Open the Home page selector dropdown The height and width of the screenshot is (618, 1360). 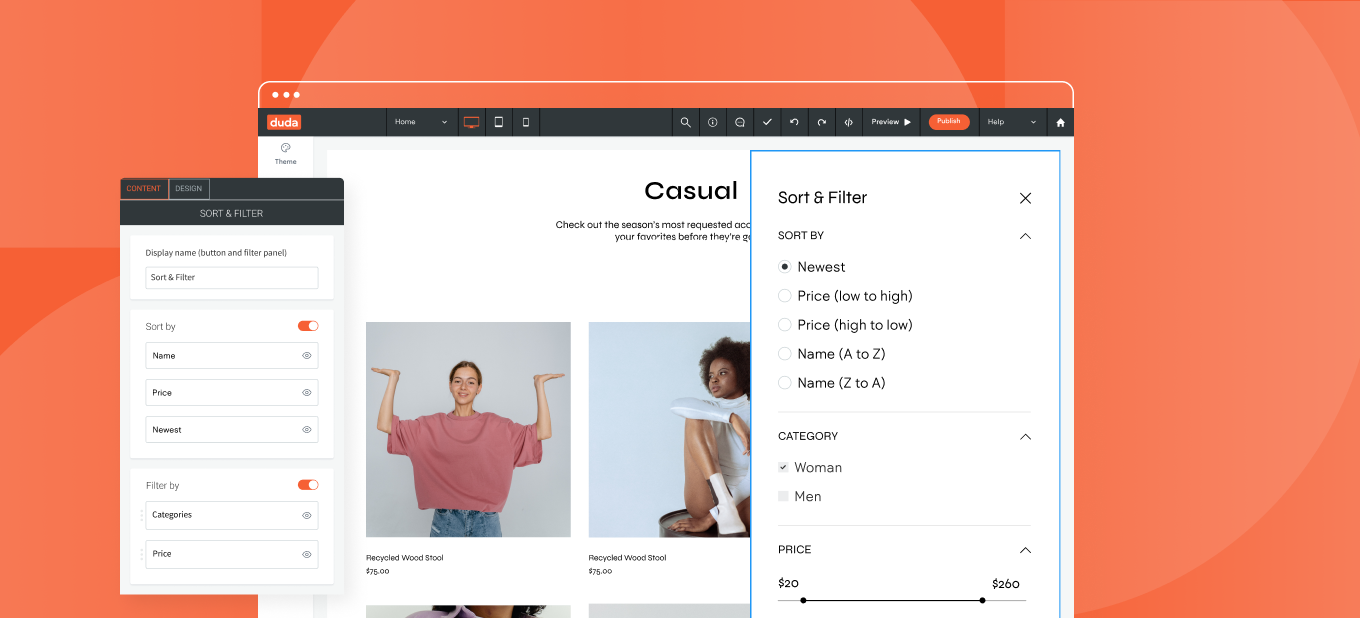[422, 121]
